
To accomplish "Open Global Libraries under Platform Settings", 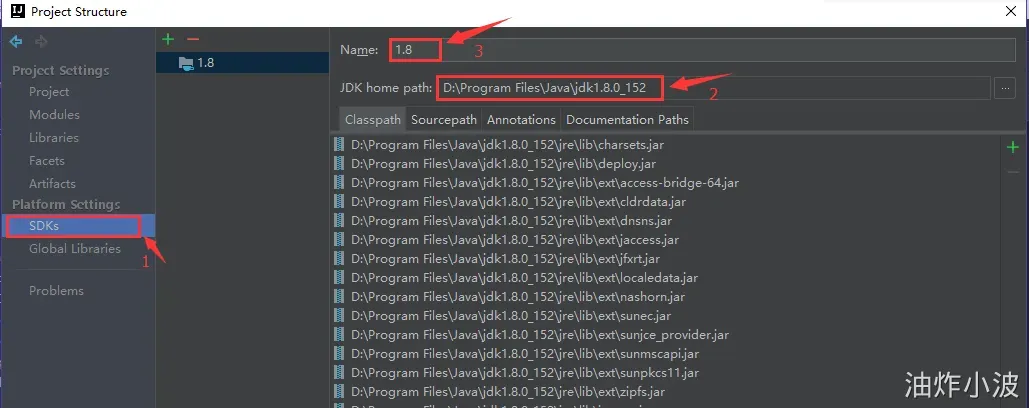I will pyautogui.click(x=75, y=249).
